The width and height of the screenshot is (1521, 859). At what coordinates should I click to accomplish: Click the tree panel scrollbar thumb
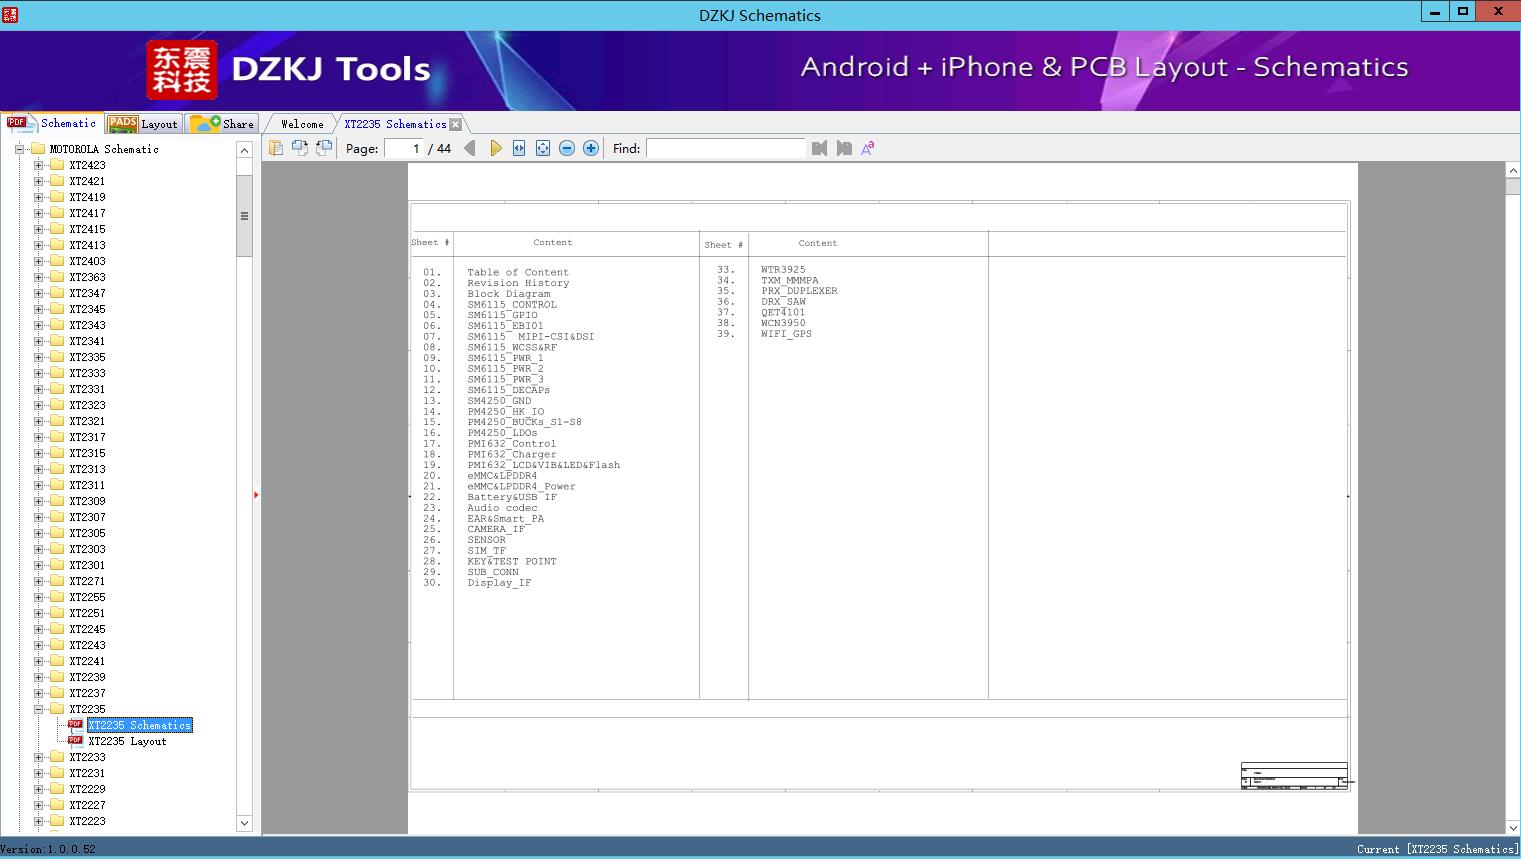click(244, 216)
